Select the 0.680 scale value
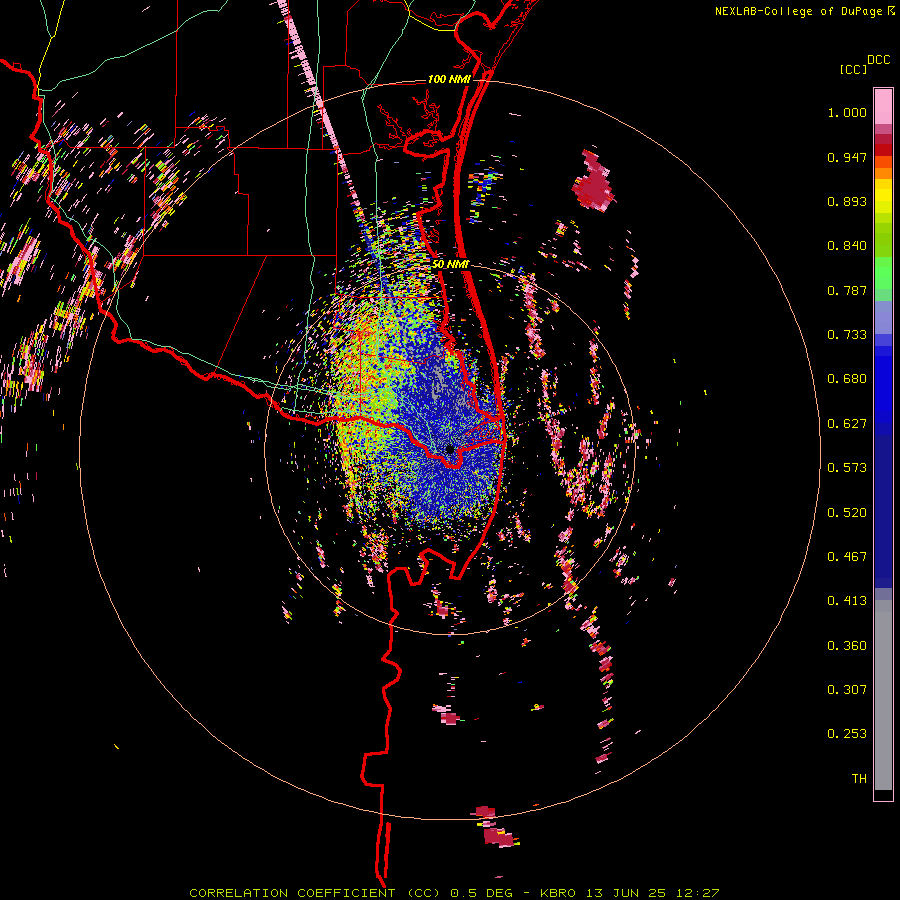The image size is (900, 900). (847, 379)
